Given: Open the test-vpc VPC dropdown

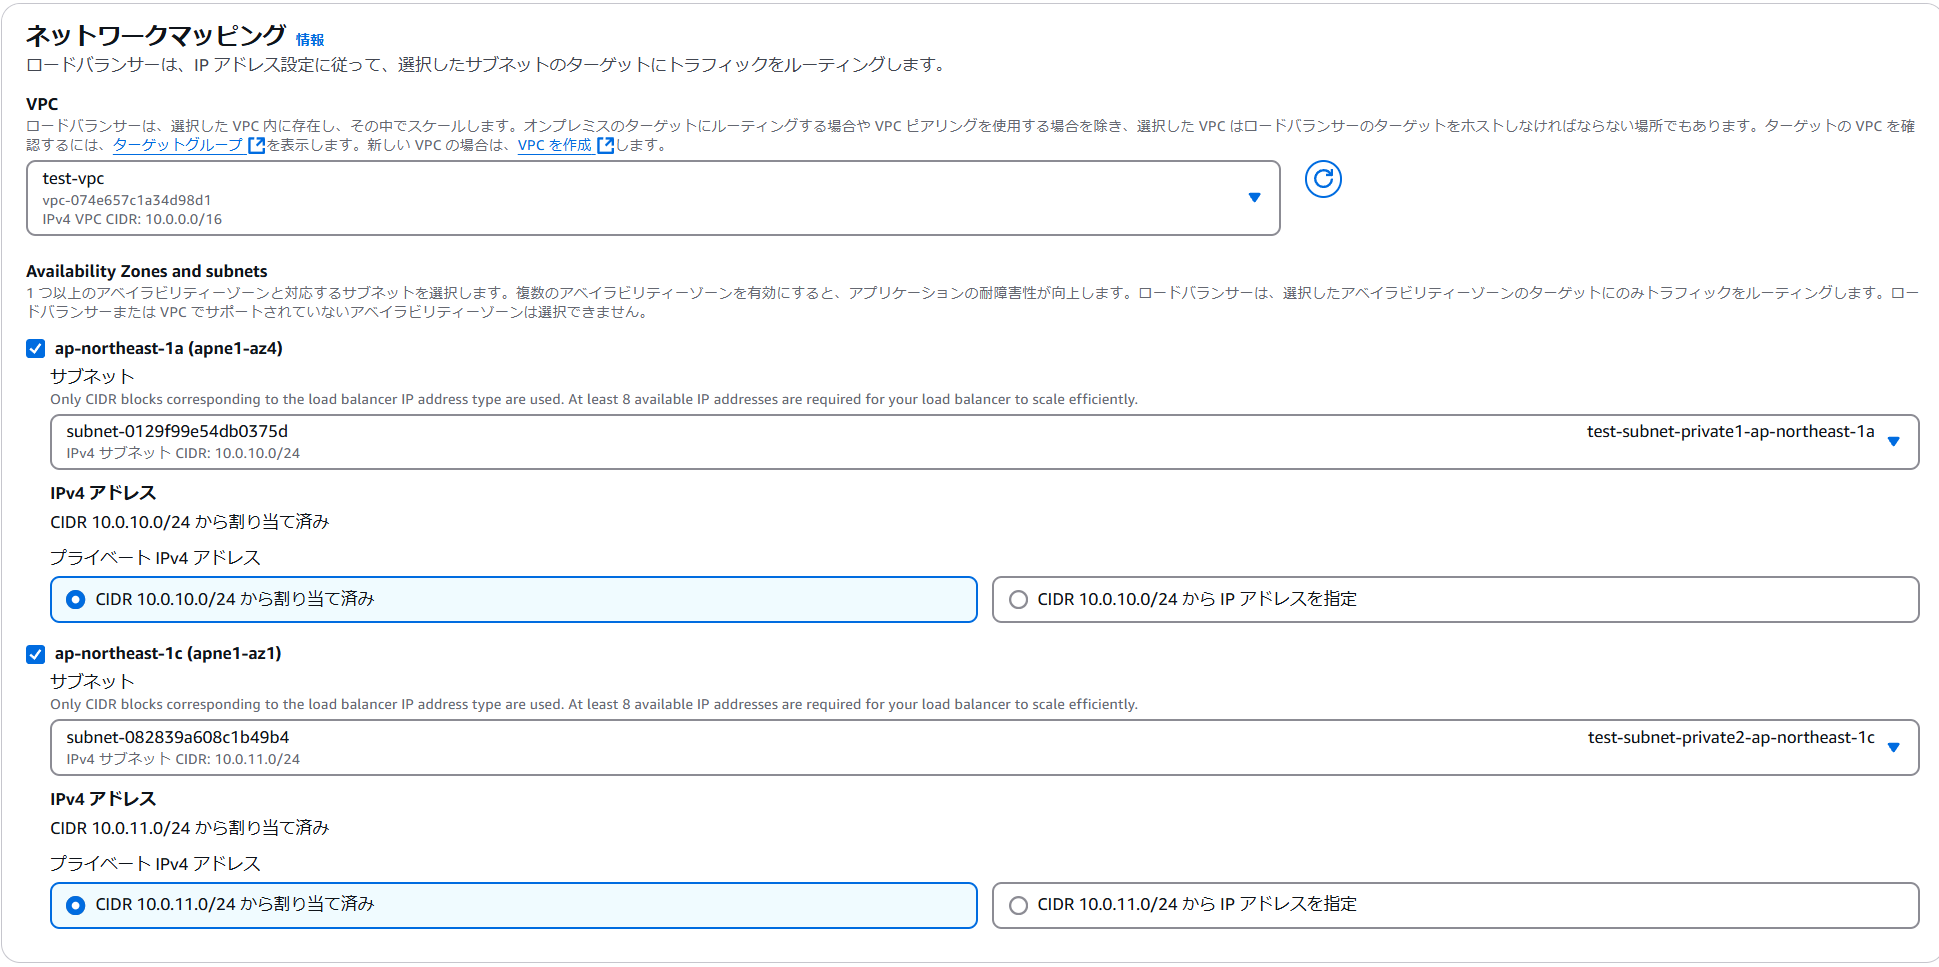Looking at the screenshot, I should pos(653,198).
